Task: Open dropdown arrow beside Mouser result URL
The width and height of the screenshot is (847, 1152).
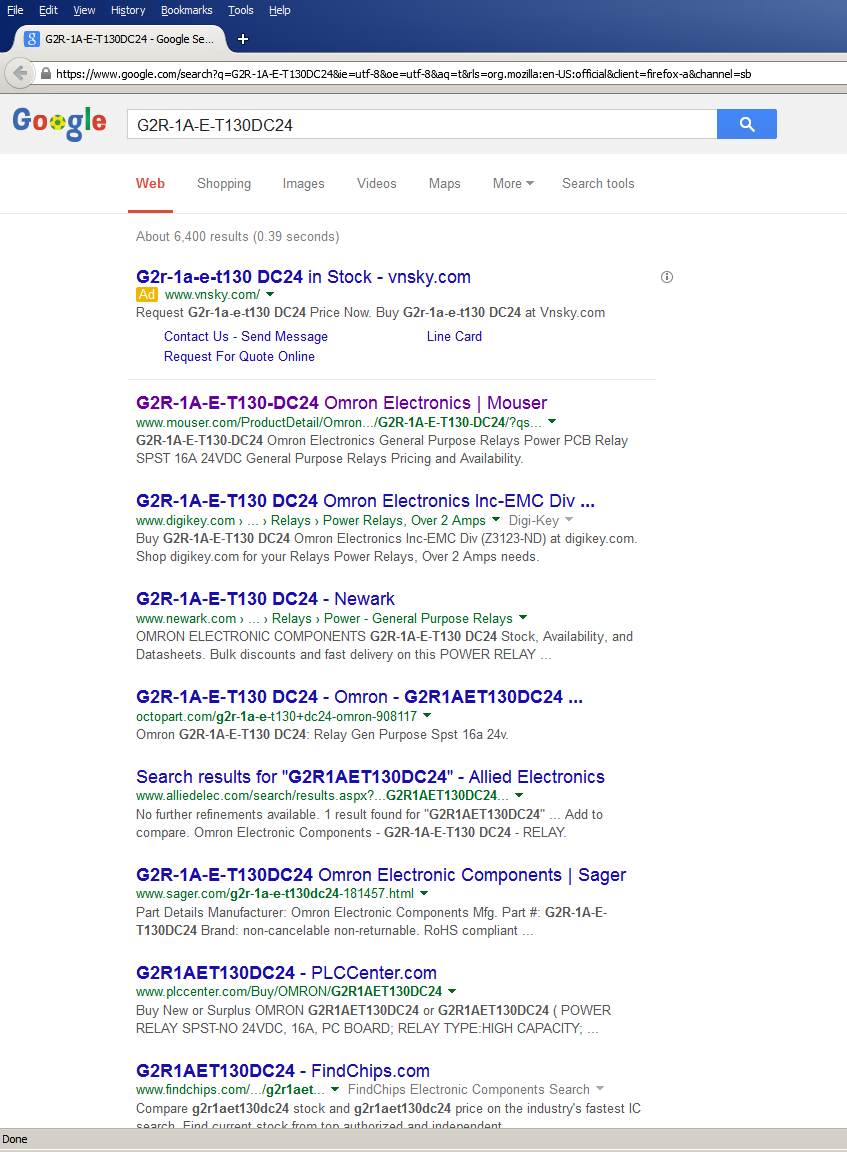Action: pos(552,422)
